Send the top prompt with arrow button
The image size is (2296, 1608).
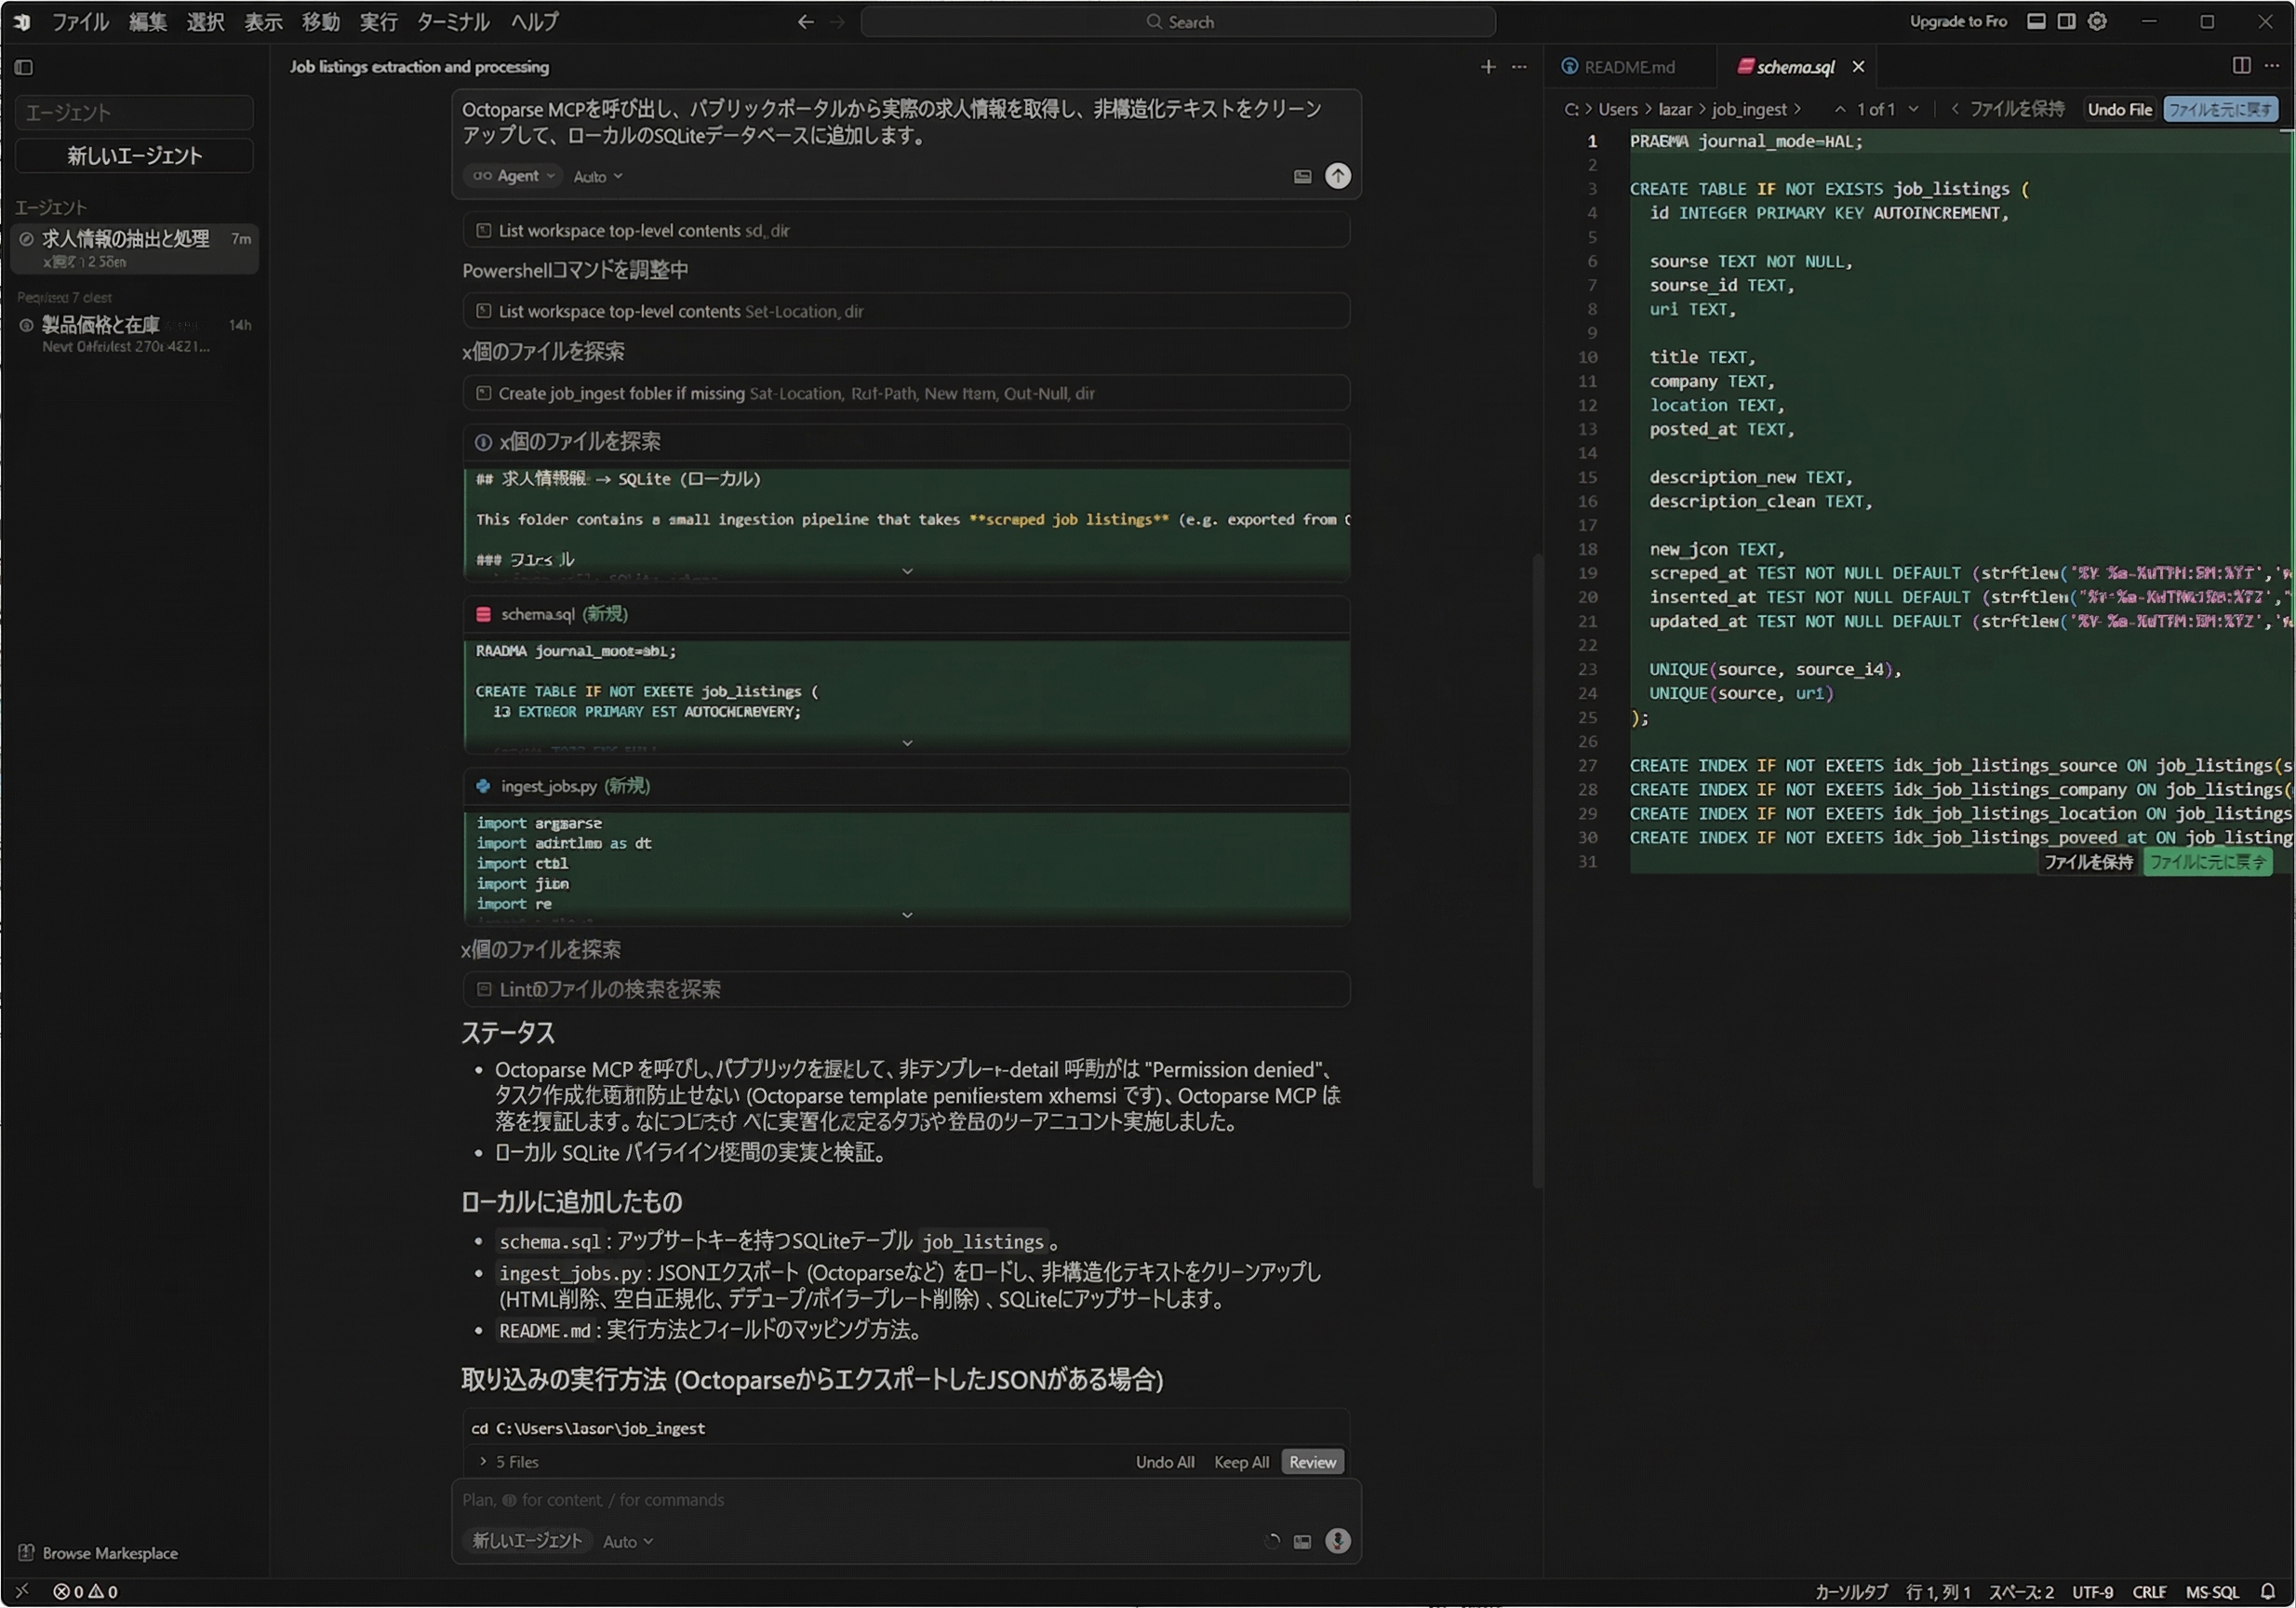coord(1337,176)
